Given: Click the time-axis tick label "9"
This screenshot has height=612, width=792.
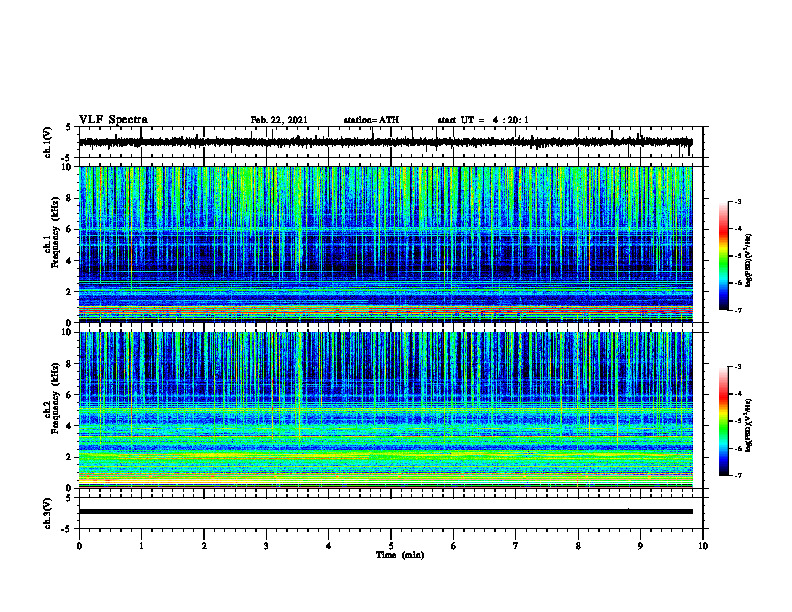Looking at the screenshot, I should pos(640,546).
